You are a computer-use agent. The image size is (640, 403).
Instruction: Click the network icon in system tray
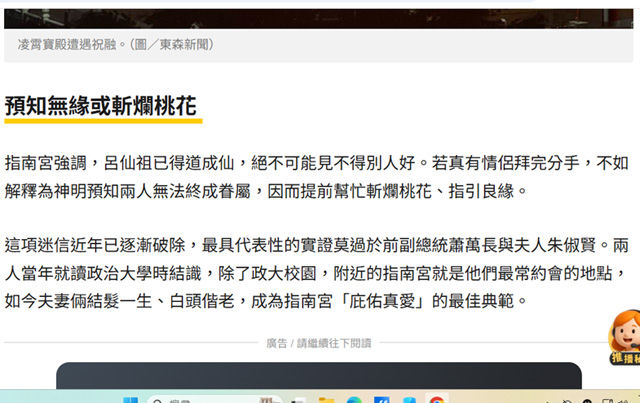click(x=607, y=401)
